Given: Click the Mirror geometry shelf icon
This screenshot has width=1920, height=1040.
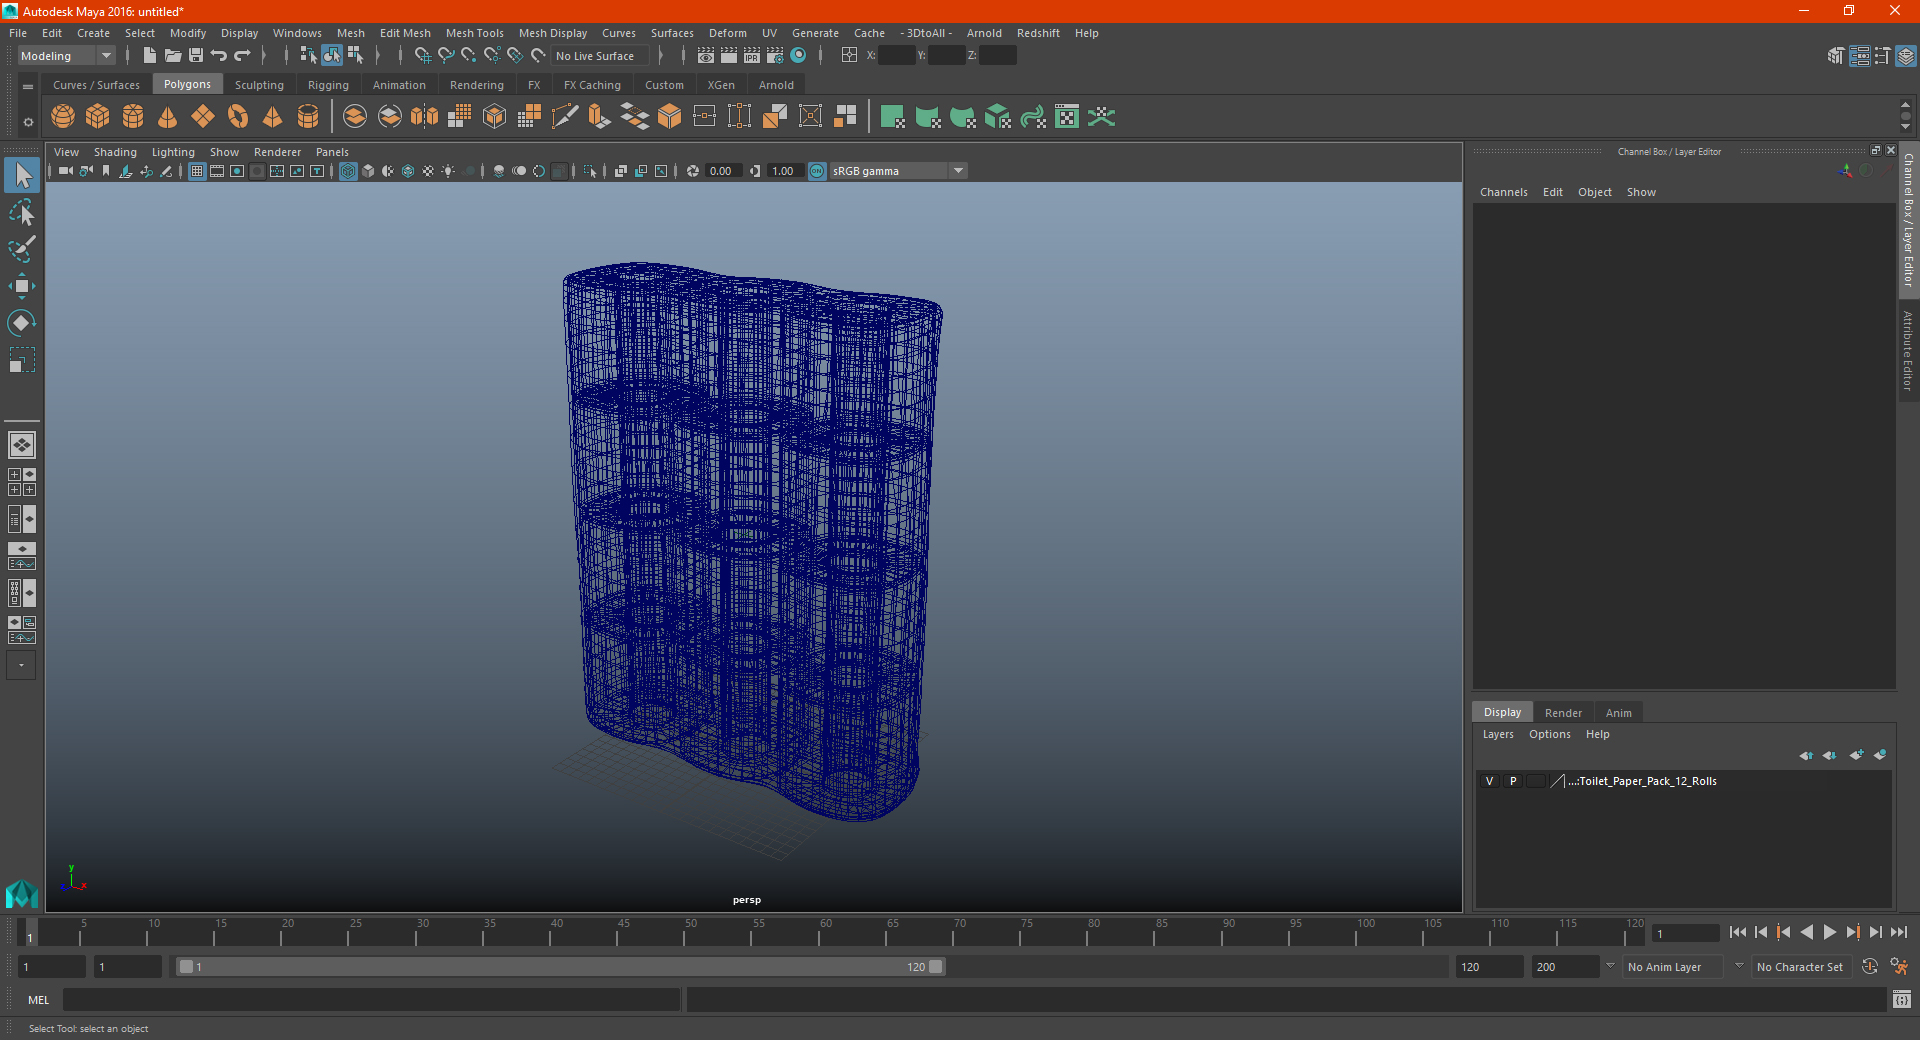Looking at the screenshot, I should coord(425,117).
